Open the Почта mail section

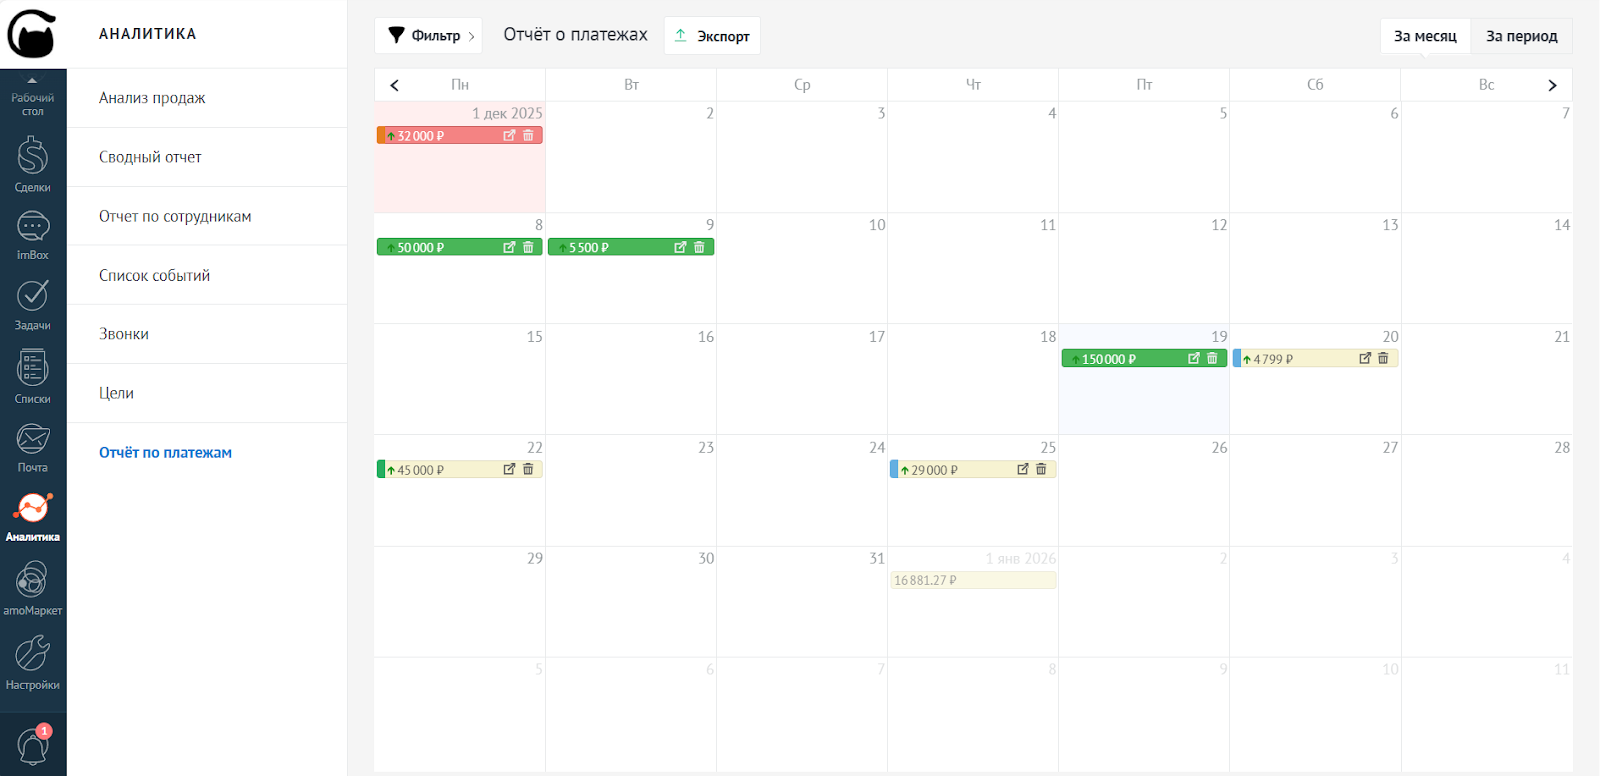[x=32, y=447]
